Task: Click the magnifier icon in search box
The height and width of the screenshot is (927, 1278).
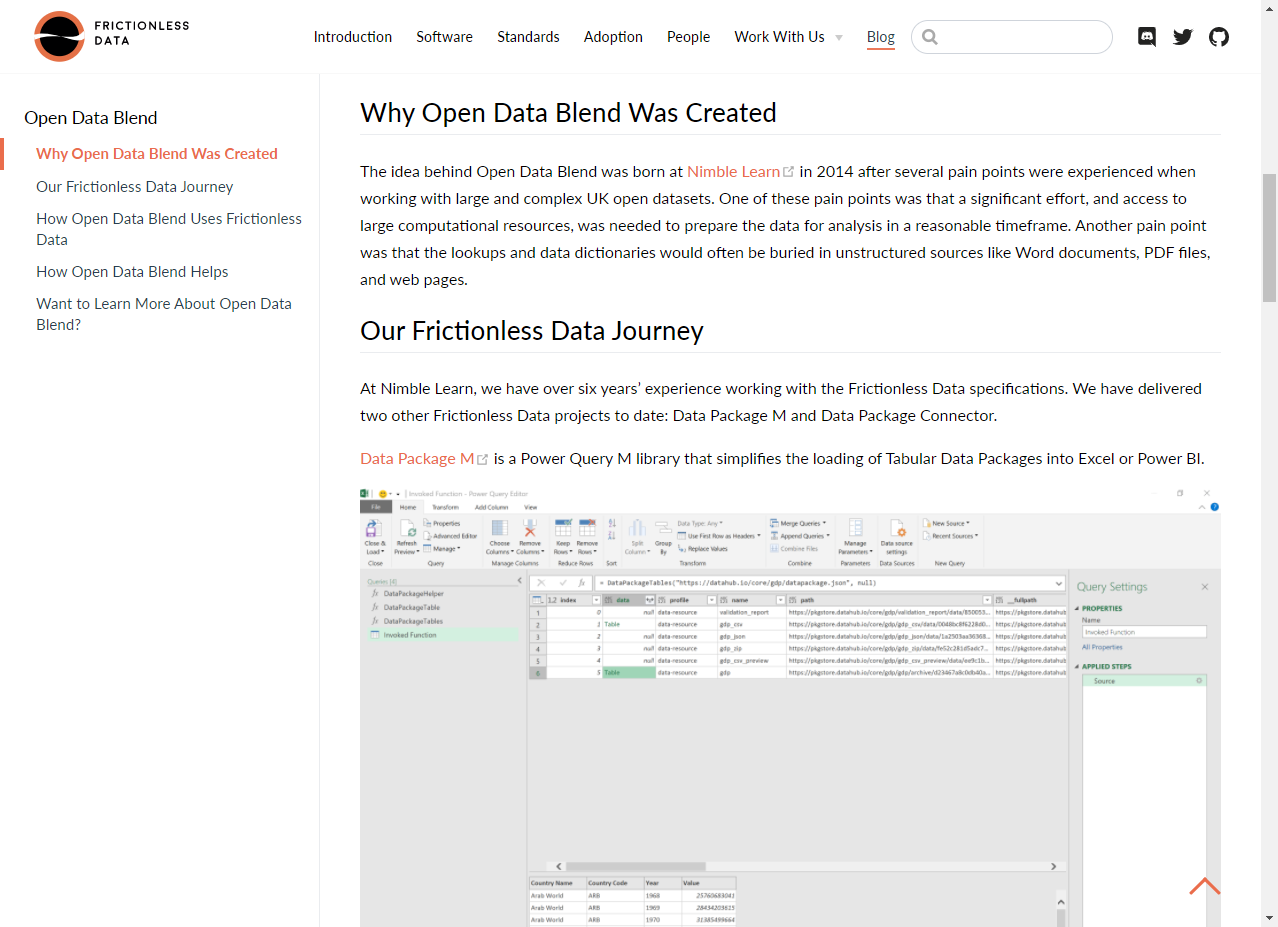Action: click(930, 37)
